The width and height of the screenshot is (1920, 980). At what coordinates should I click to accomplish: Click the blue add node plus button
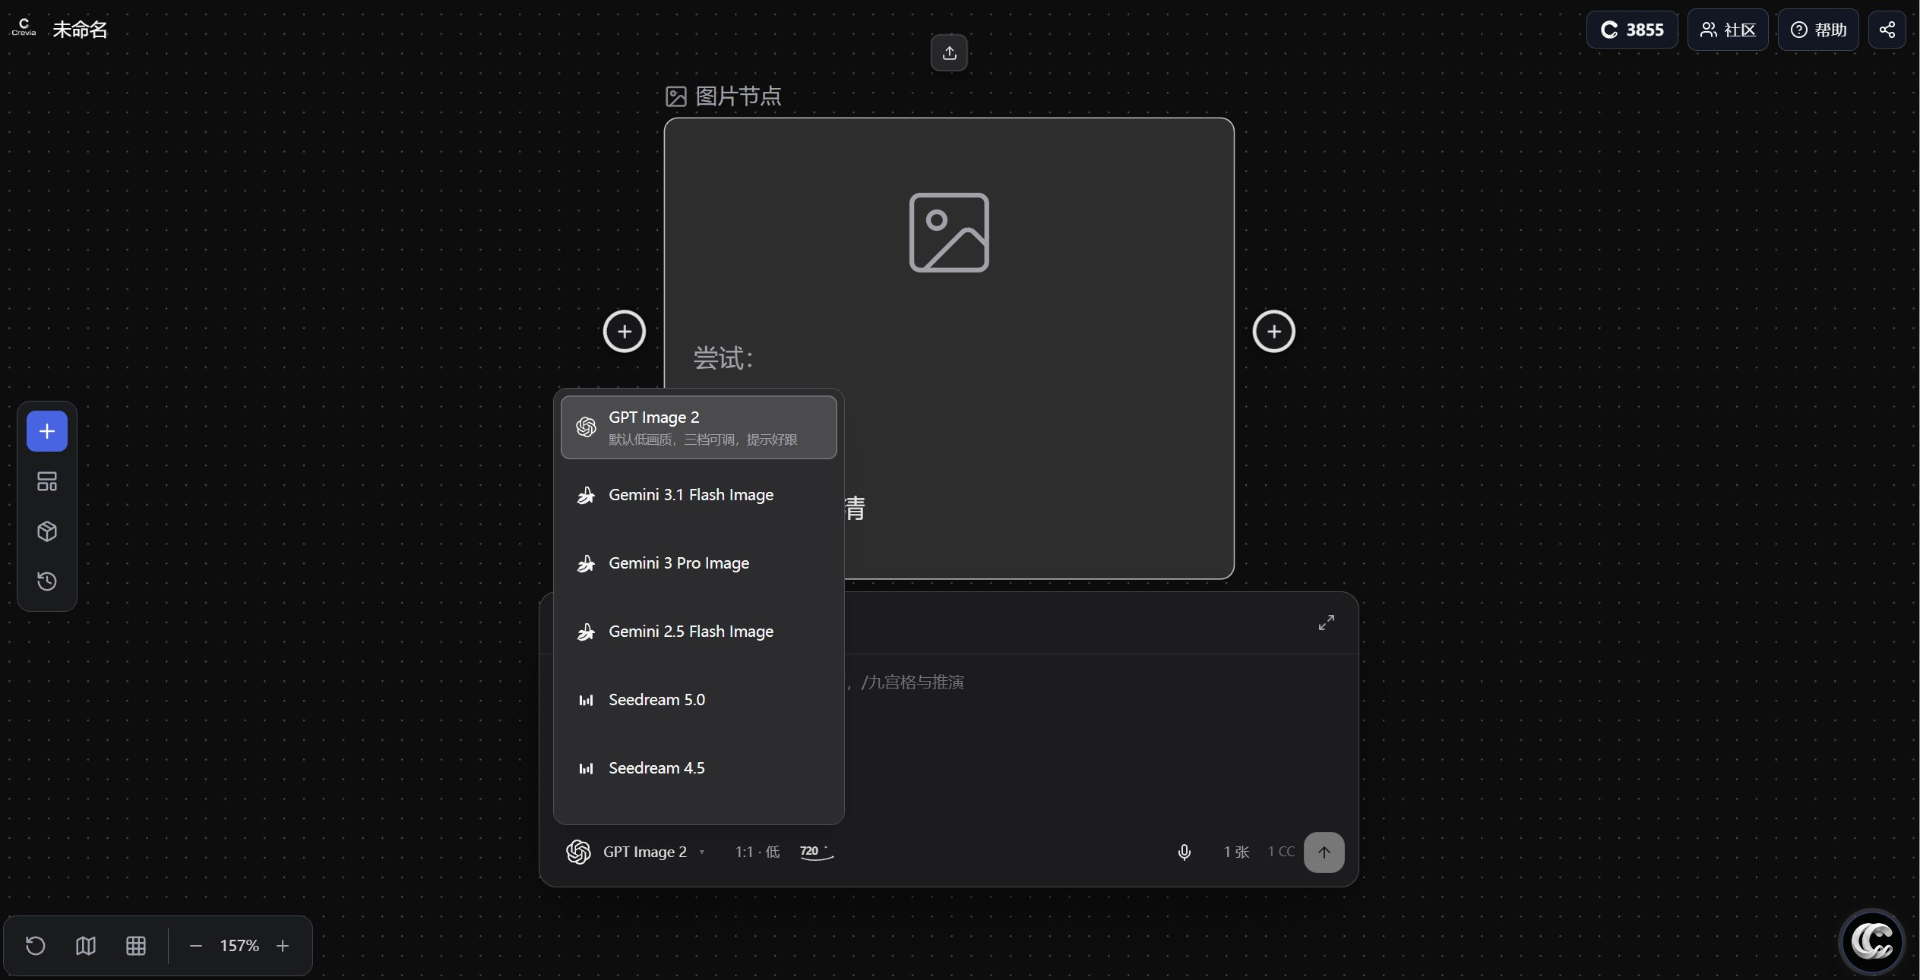tap(47, 431)
